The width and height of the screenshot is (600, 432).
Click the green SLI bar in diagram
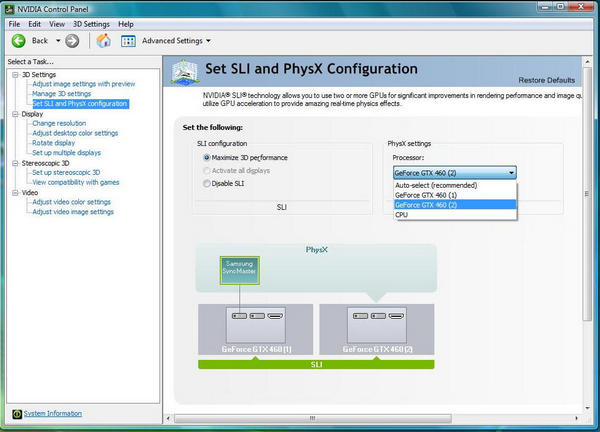pos(316,364)
